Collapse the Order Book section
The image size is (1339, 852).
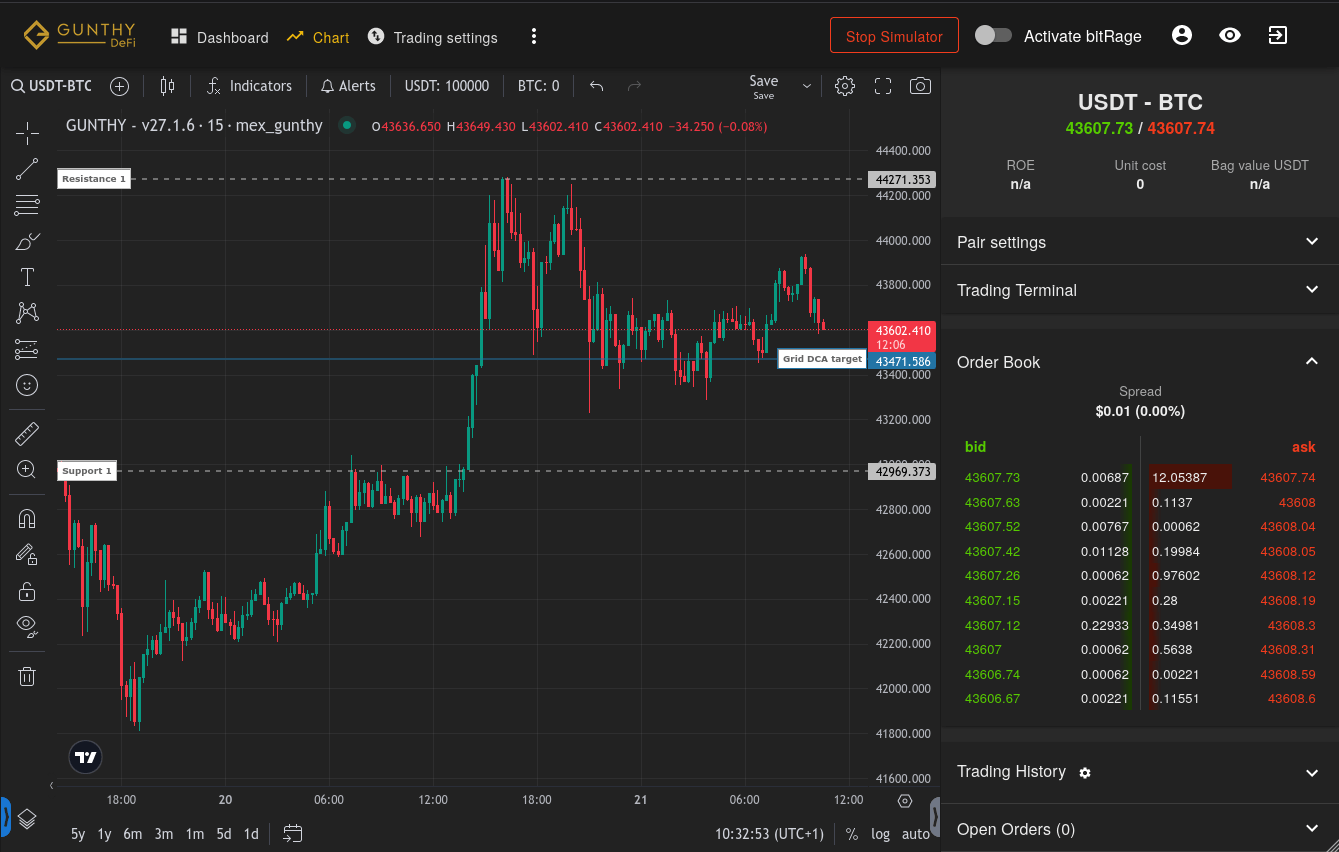click(x=1140, y=362)
